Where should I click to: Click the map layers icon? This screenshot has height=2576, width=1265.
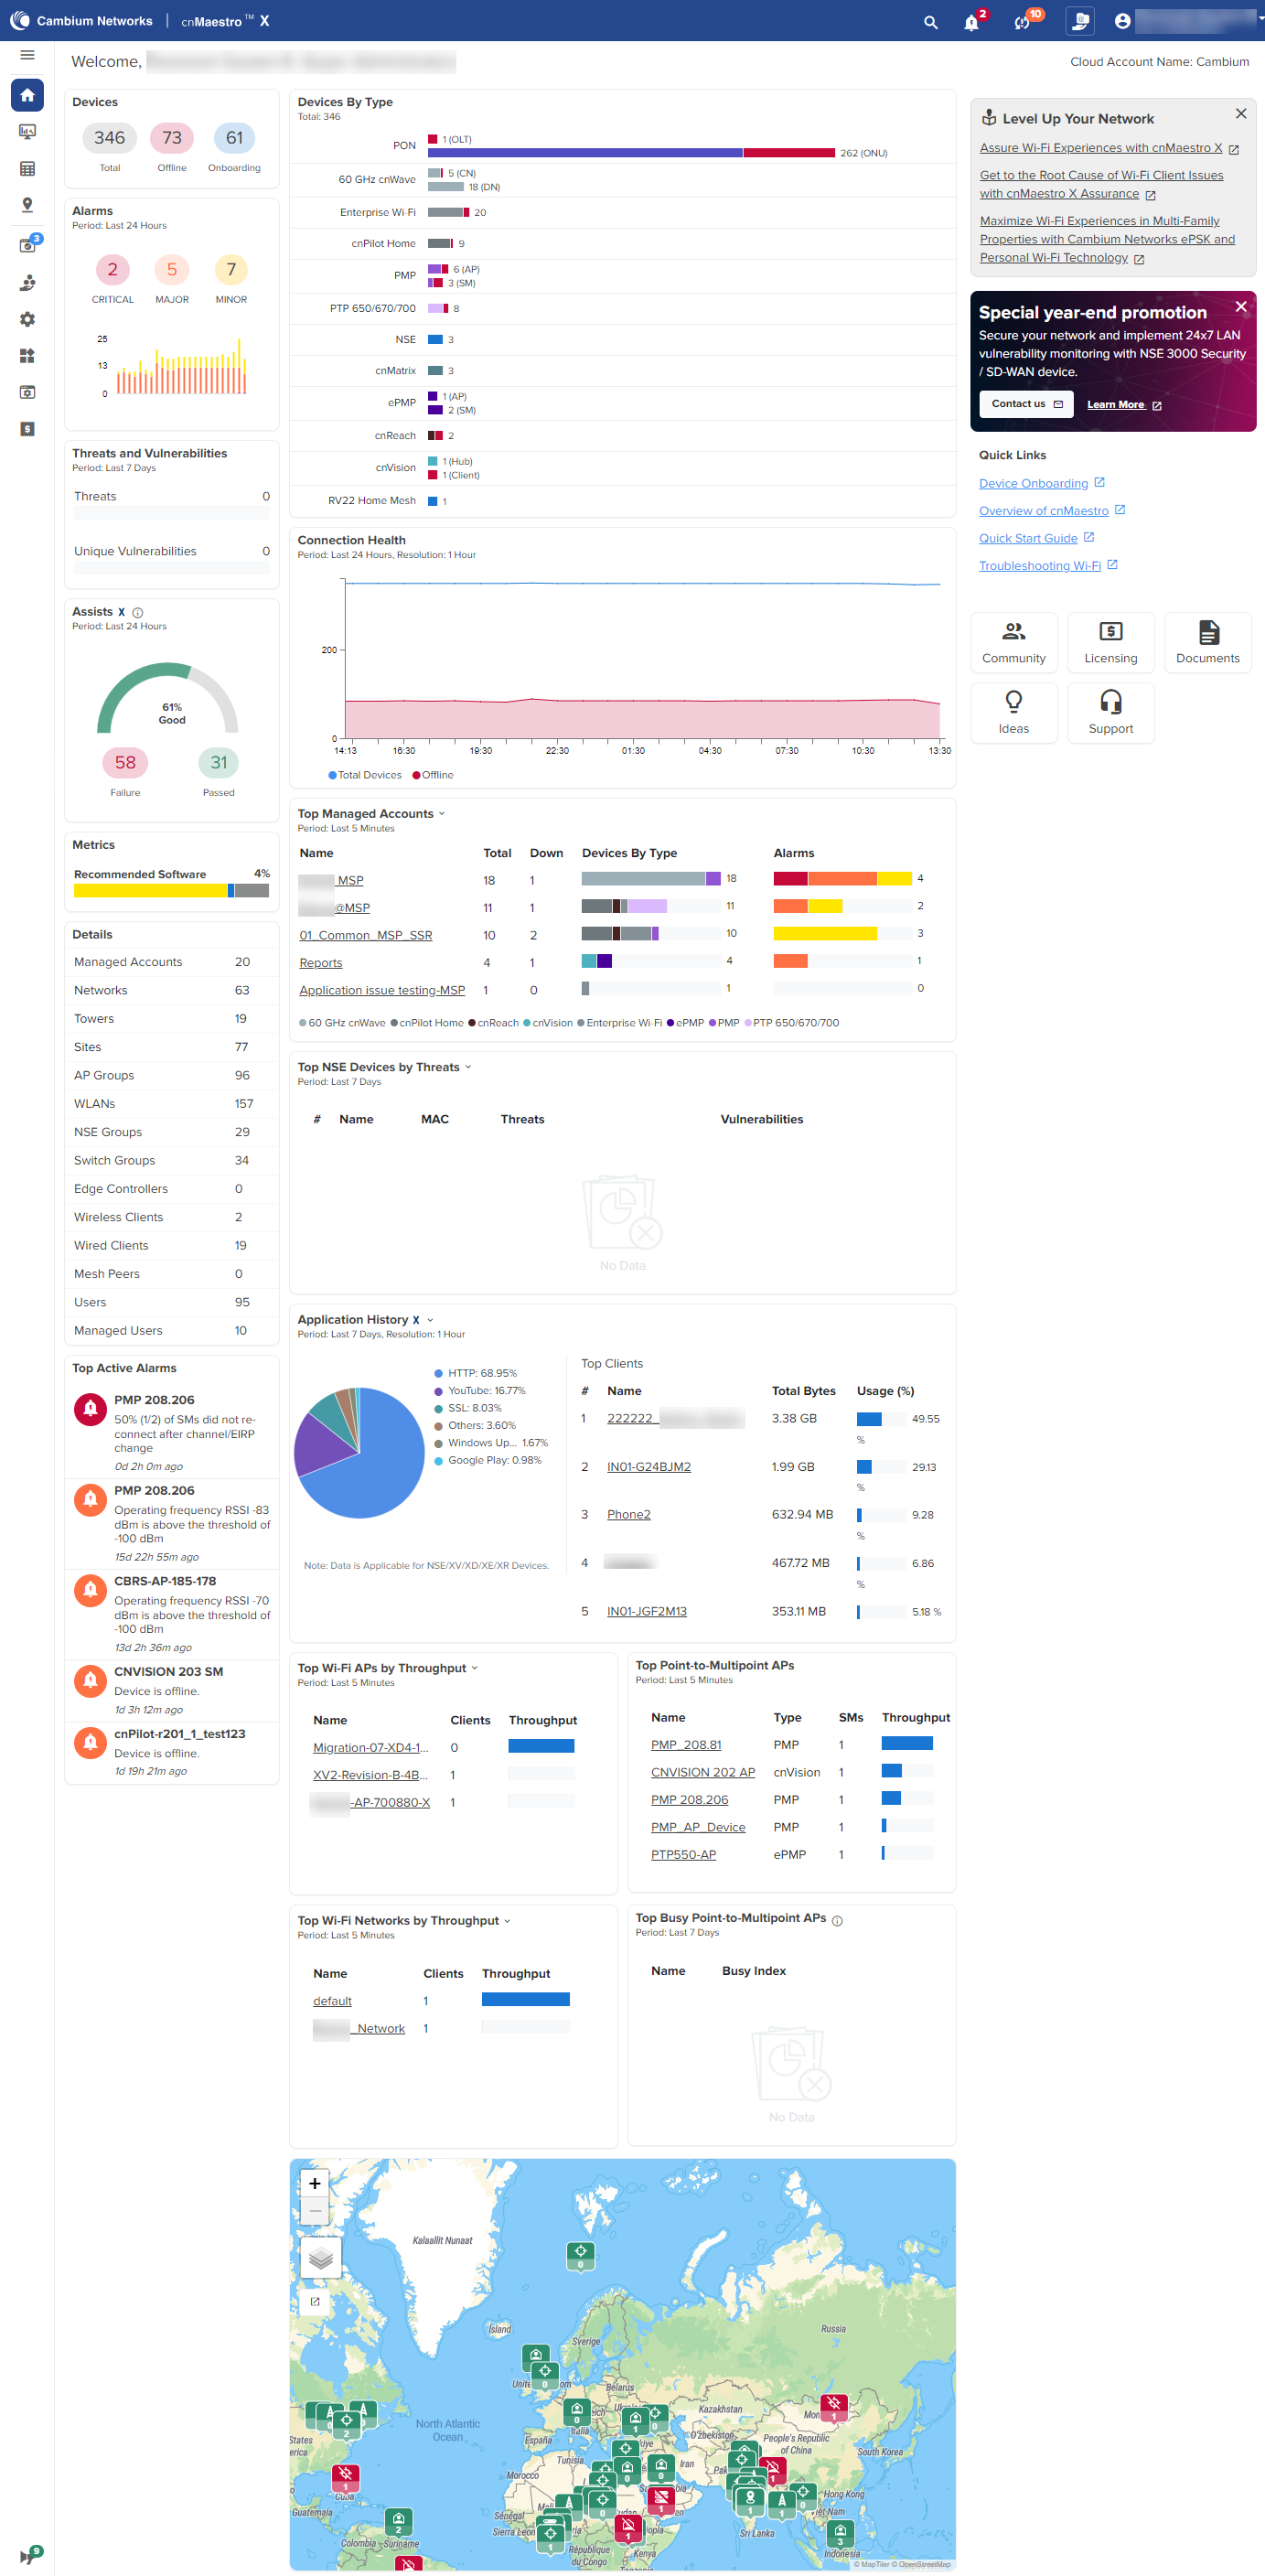(x=320, y=2257)
